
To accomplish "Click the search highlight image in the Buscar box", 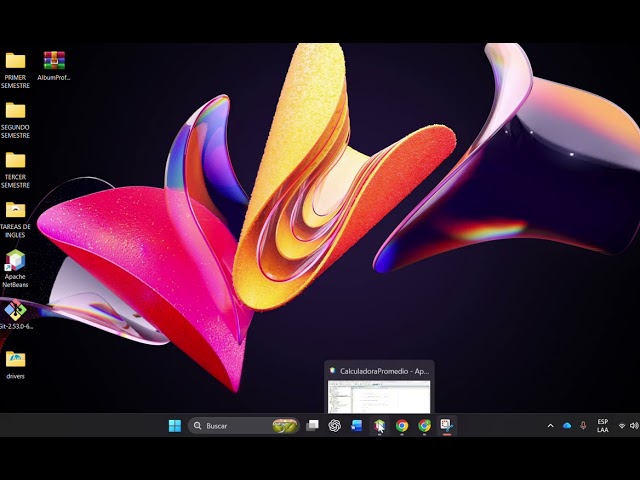I will click(284, 426).
